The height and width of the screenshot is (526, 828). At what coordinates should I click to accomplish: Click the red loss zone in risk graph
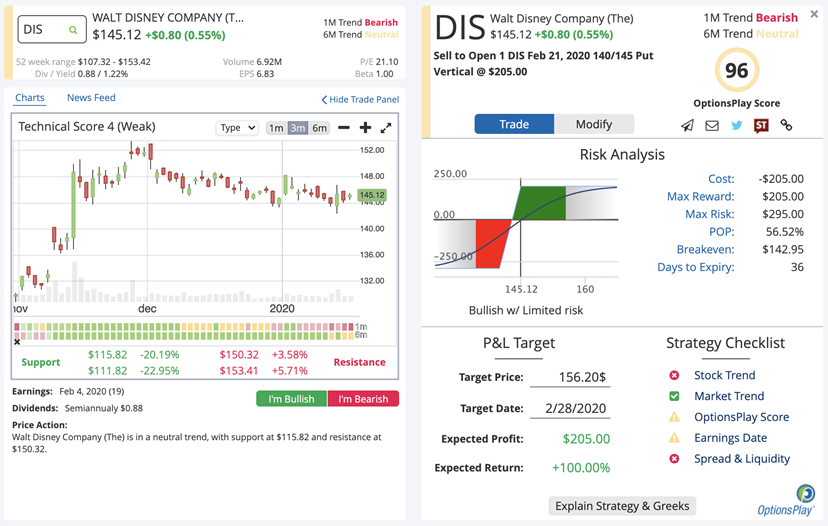tap(492, 243)
